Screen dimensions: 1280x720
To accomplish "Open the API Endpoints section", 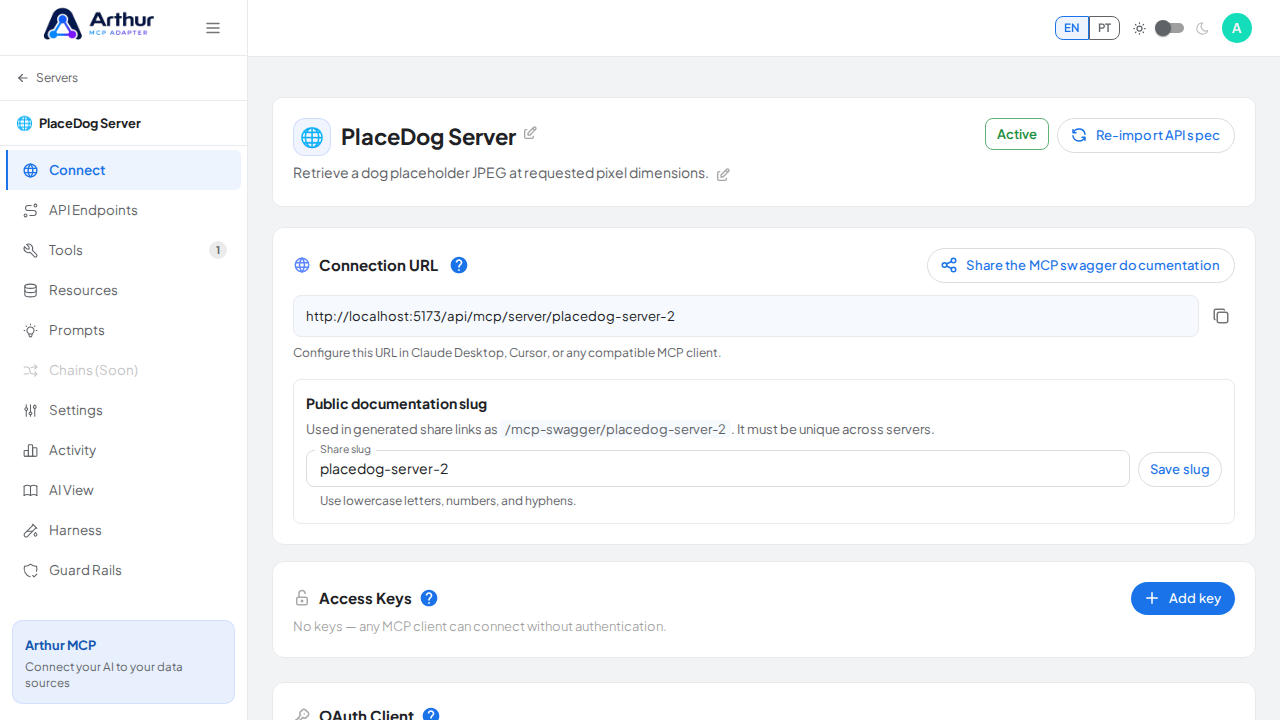I will (x=124, y=210).
